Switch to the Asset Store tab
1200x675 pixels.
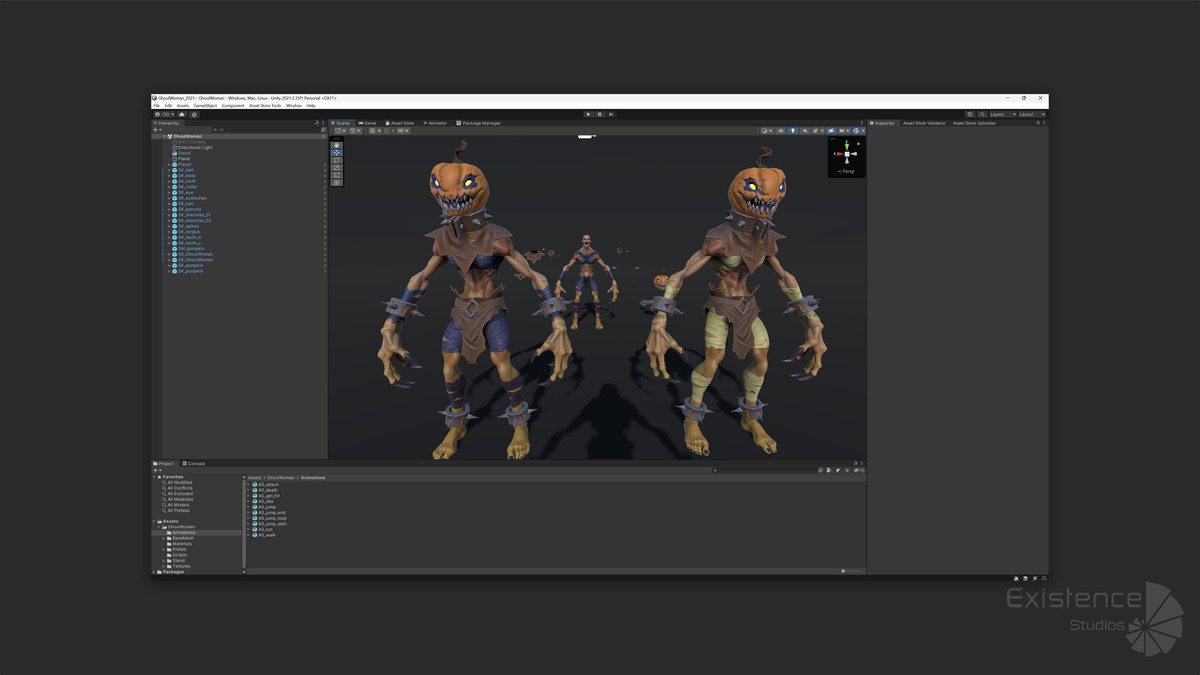(399, 123)
